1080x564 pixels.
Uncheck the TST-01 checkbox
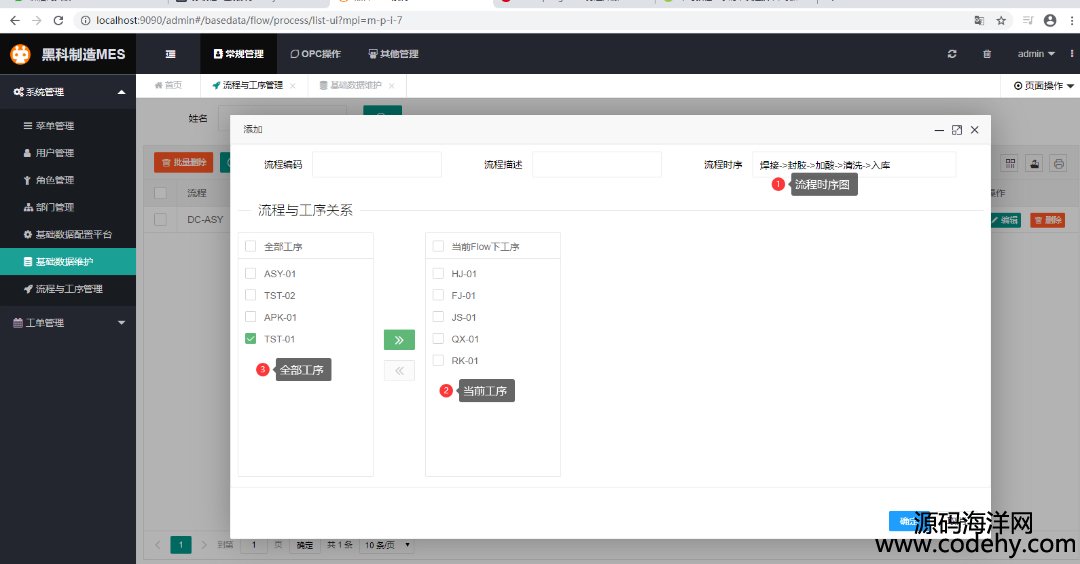coord(251,339)
